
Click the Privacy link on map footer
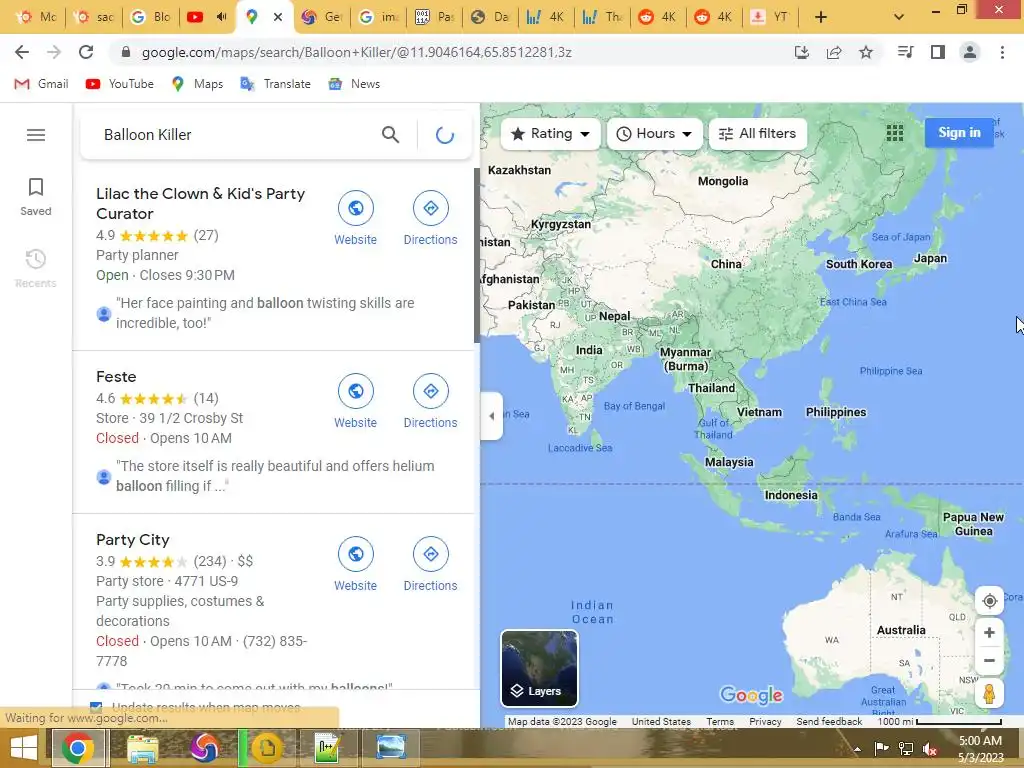point(765,722)
